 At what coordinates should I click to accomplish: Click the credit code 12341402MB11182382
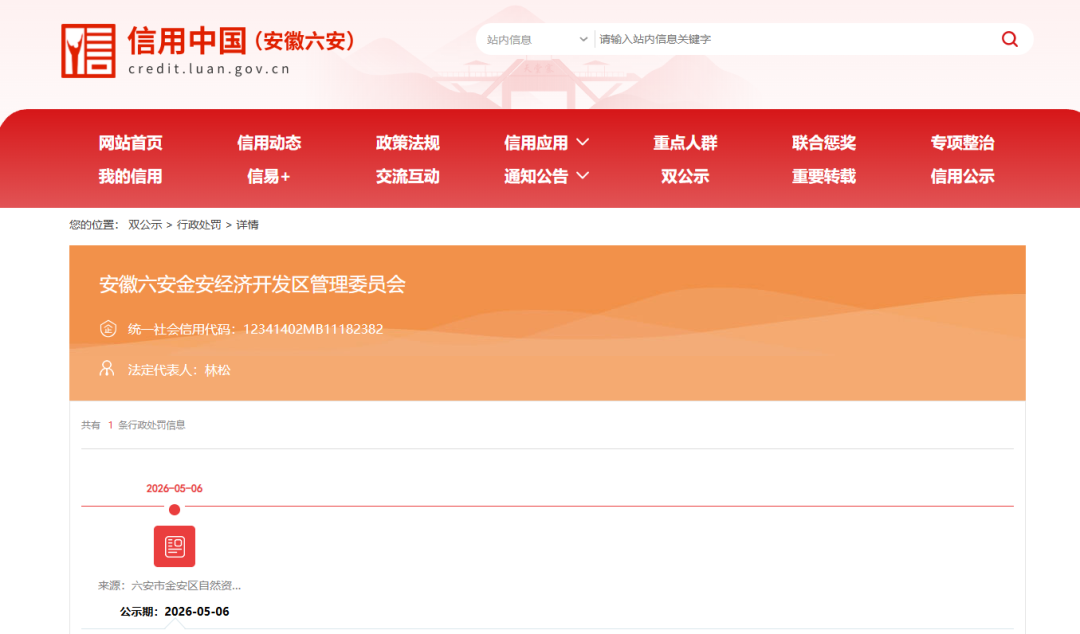pyautogui.click(x=313, y=329)
